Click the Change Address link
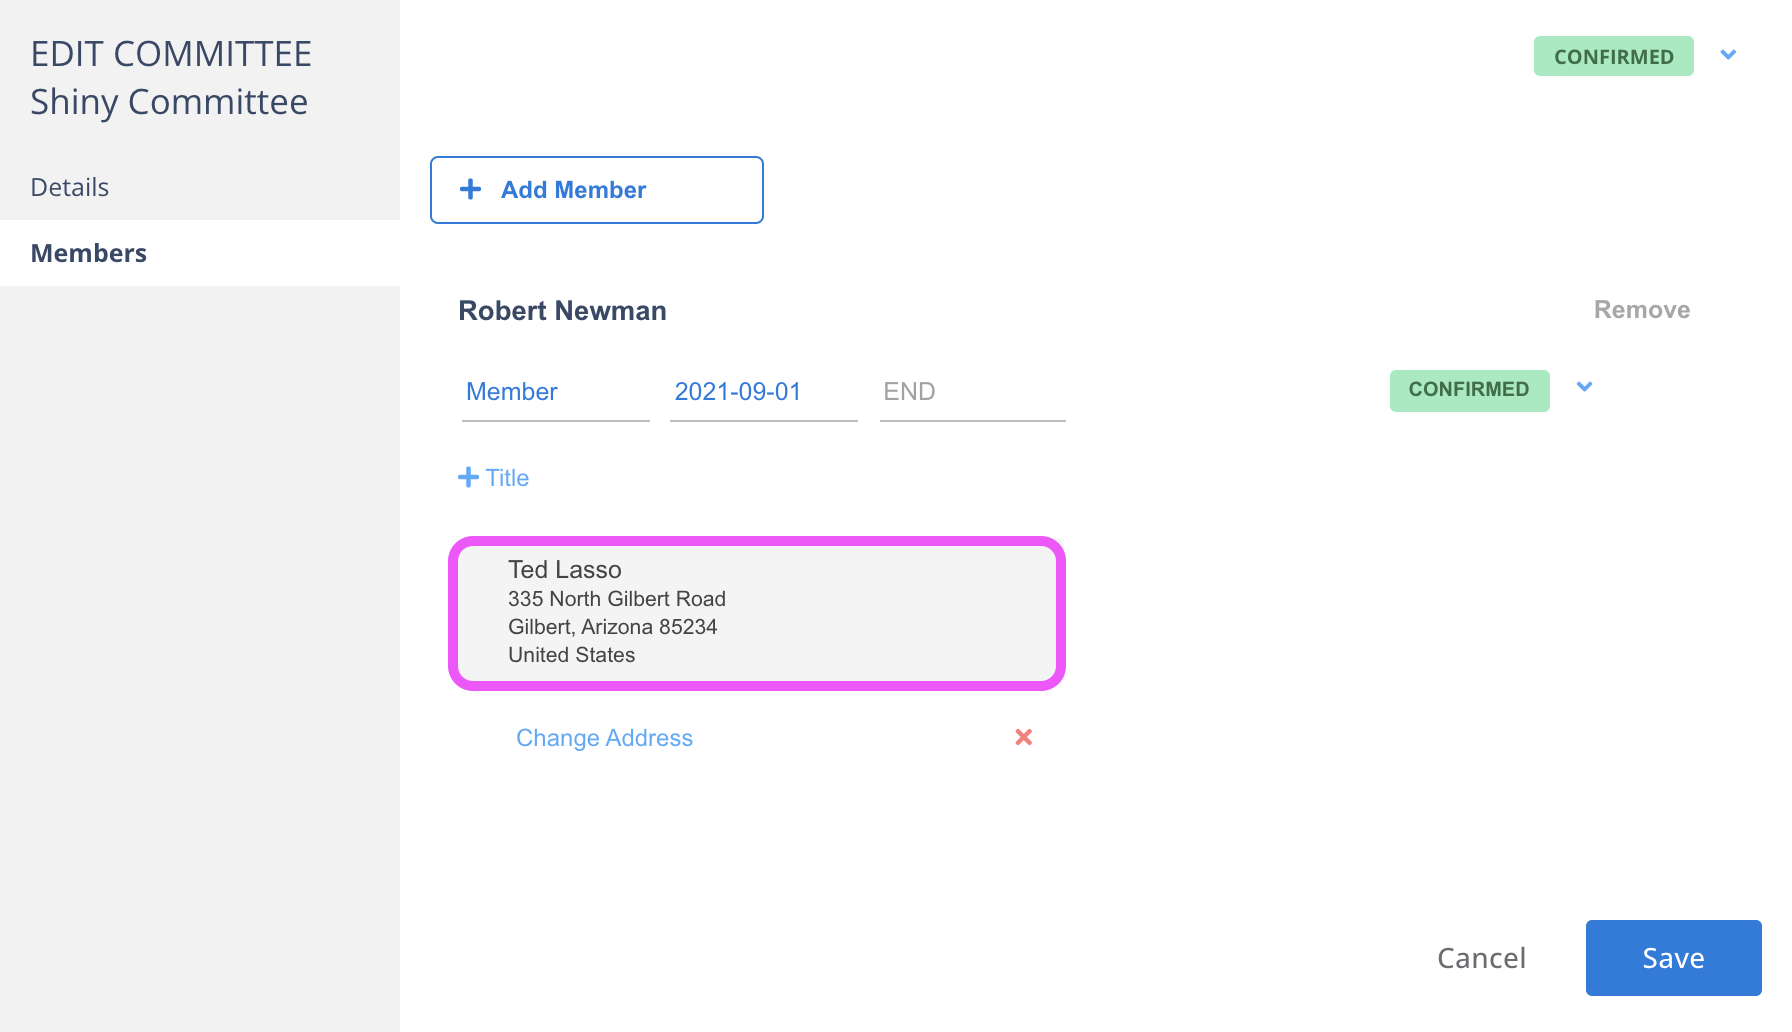This screenshot has width=1792, height=1032. coord(604,738)
